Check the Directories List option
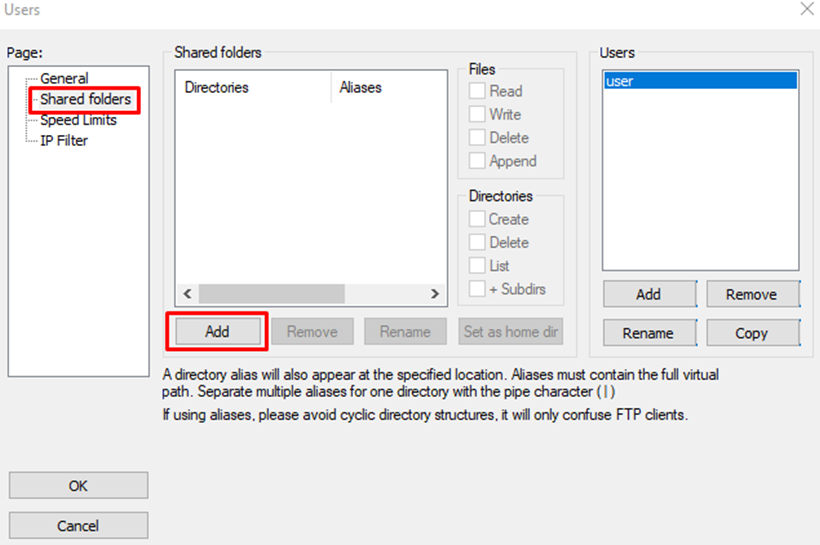This screenshot has width=820, height=545. click(x=478, y=266)
